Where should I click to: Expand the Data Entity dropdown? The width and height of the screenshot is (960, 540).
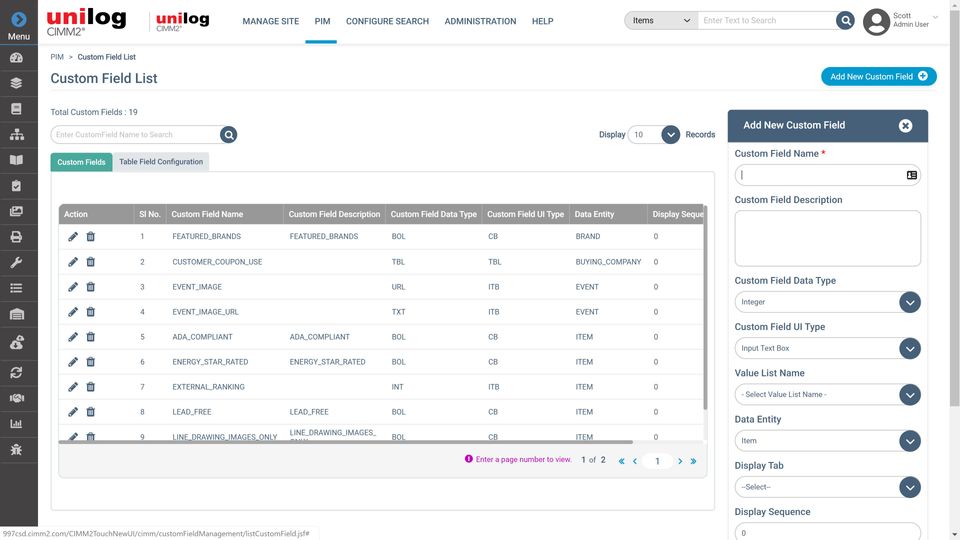click(x=909, y=441)
